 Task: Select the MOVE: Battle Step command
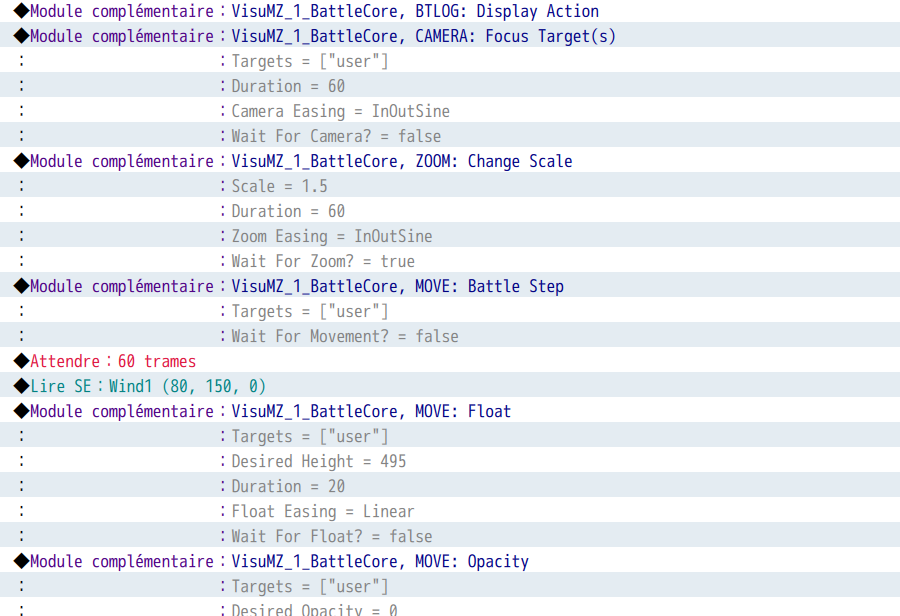pyautogui.click(x=397, y=286)
